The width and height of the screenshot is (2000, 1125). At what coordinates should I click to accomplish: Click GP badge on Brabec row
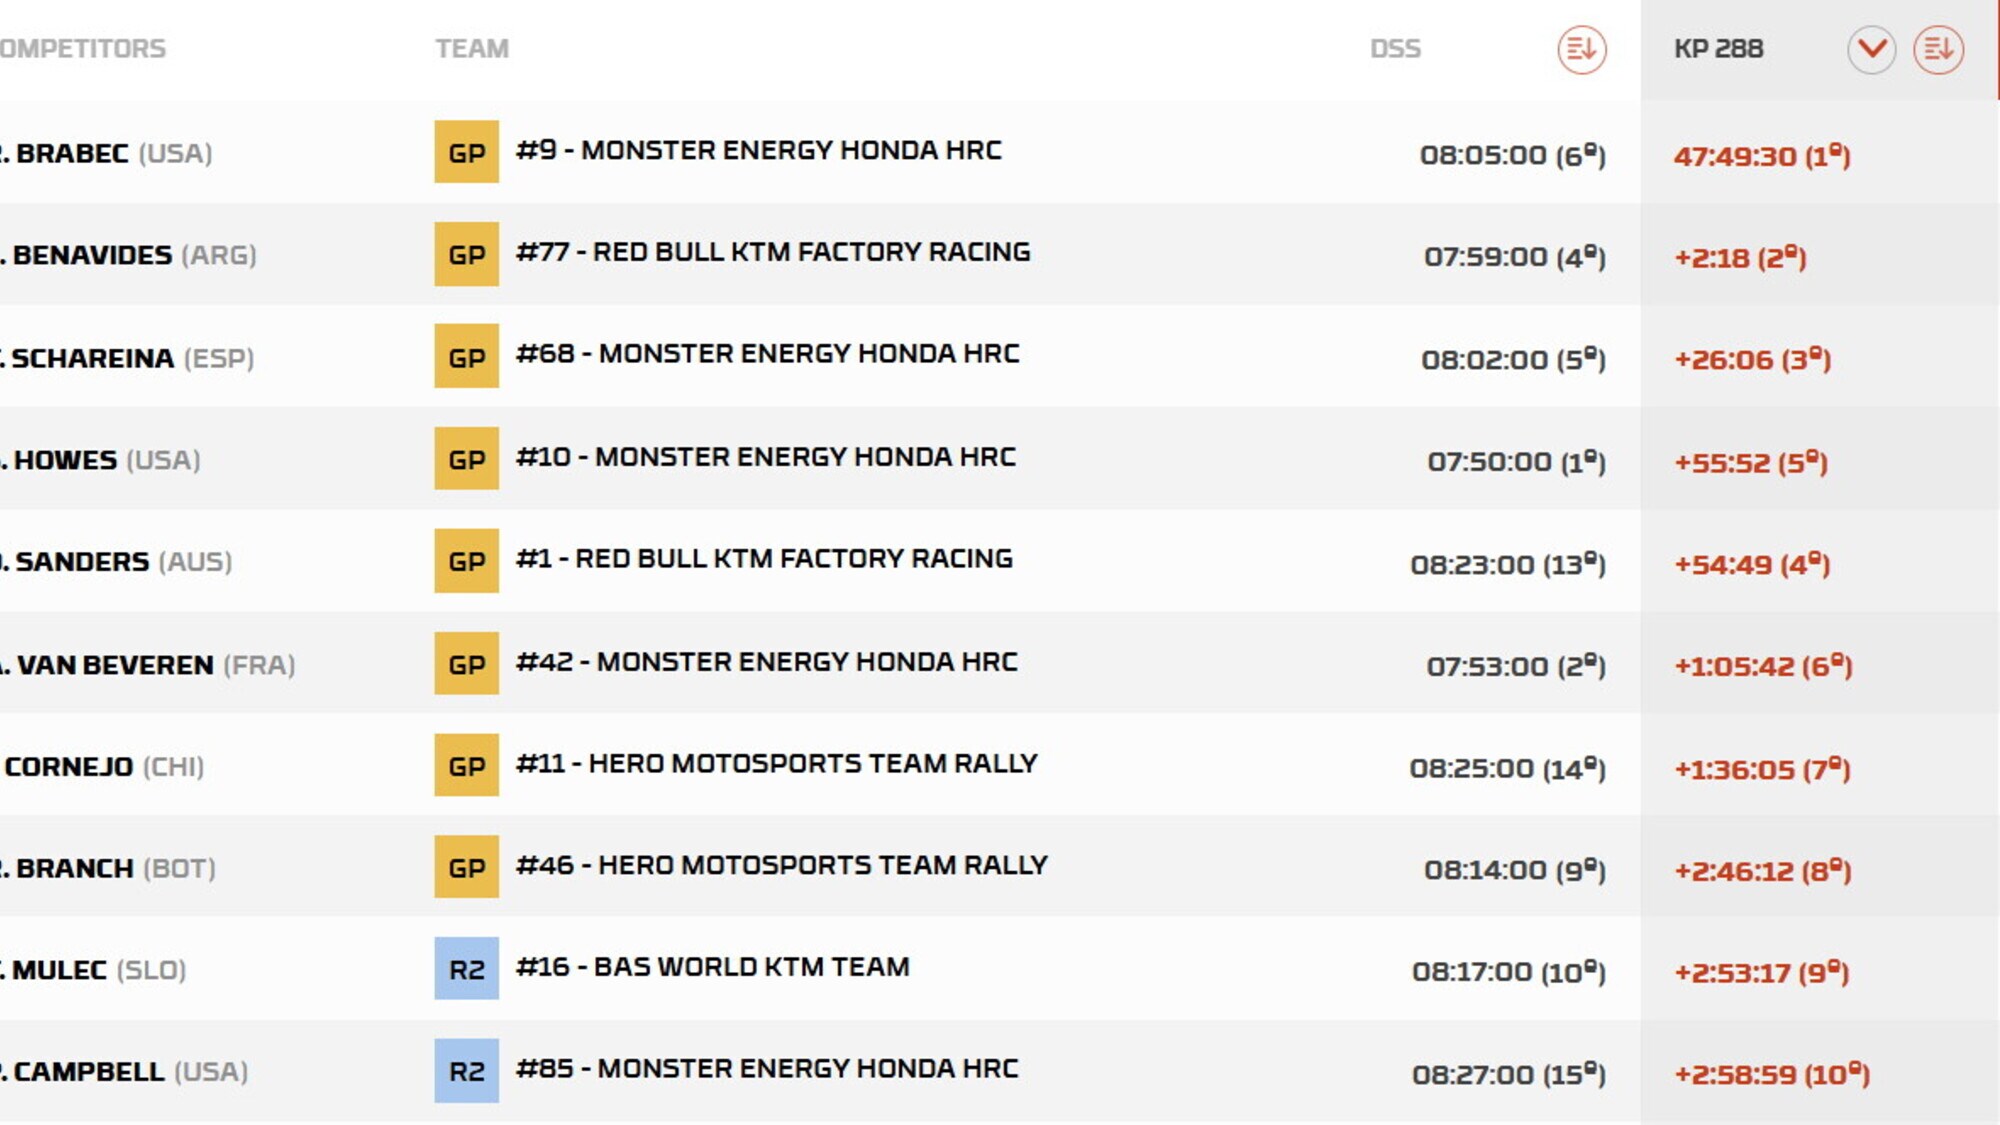click(x=466, y=152)
